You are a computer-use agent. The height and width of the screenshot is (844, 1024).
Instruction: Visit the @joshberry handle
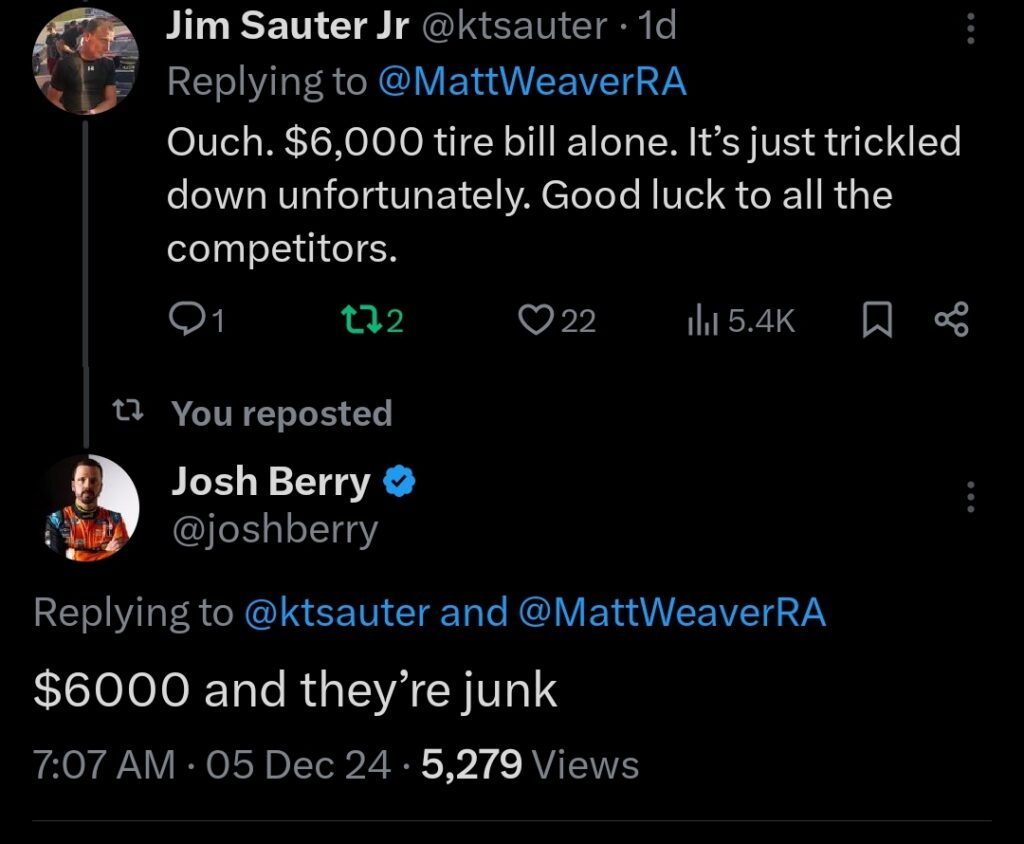tap(274, 529)
